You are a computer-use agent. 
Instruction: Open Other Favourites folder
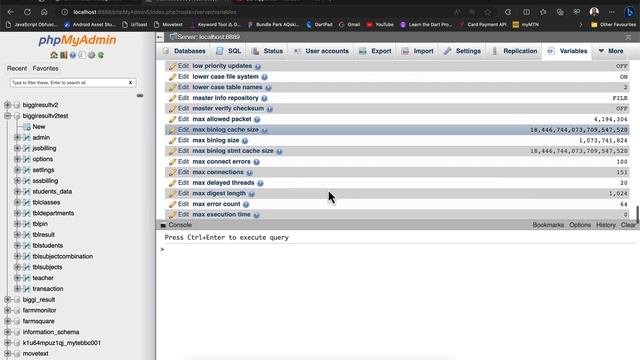coord(613,24)
